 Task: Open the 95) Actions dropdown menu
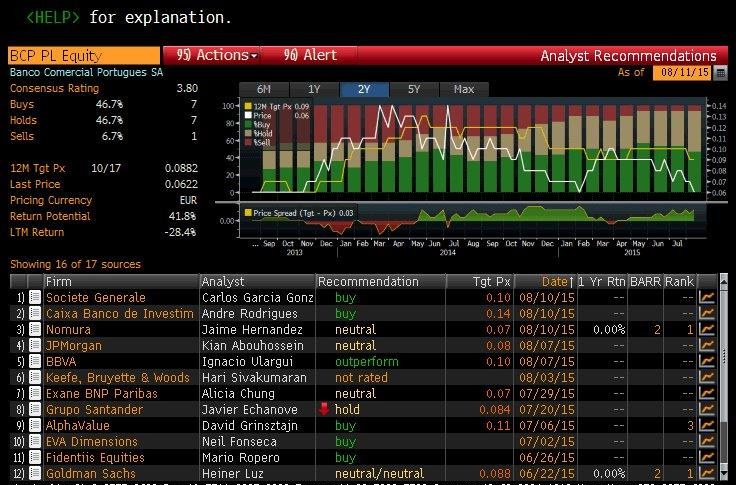tap(212, 55)
